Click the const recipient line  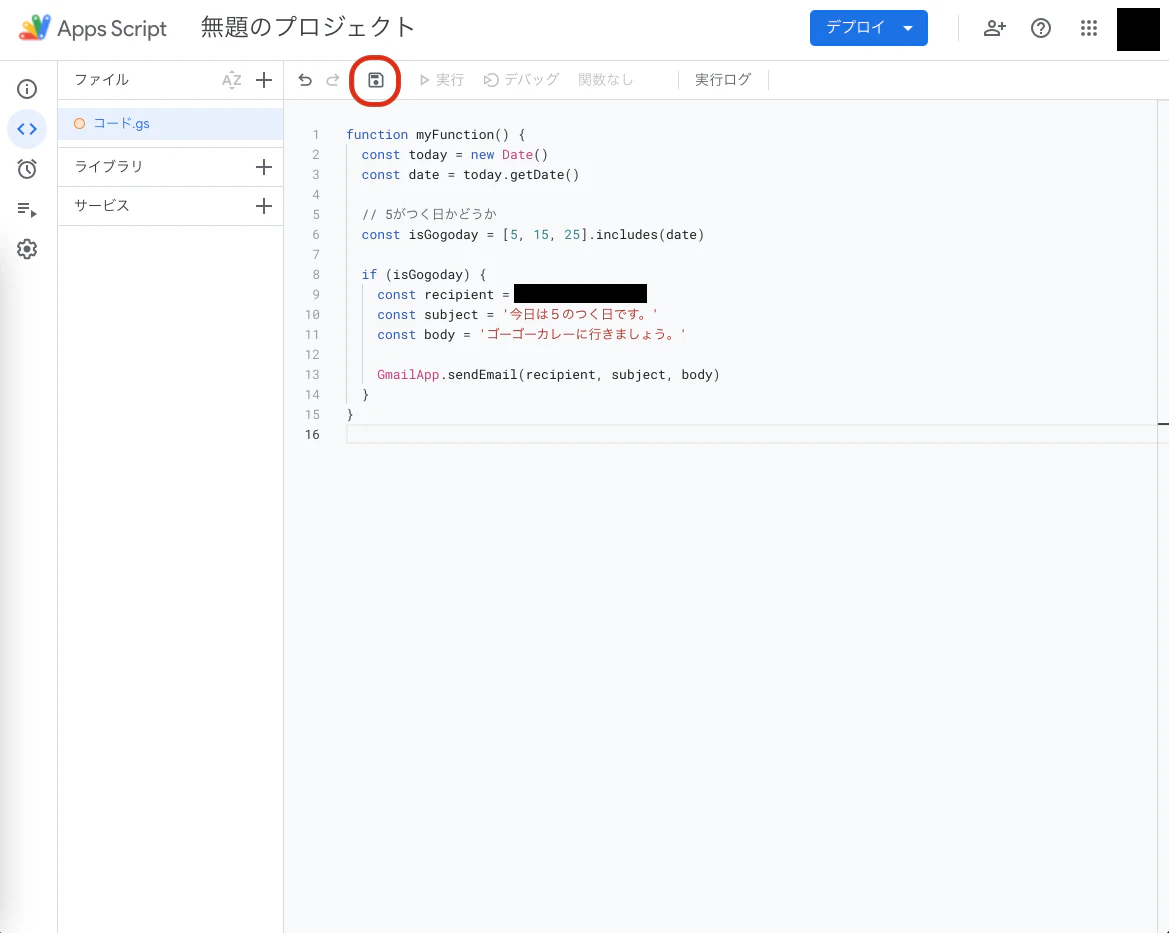point(512,295)
